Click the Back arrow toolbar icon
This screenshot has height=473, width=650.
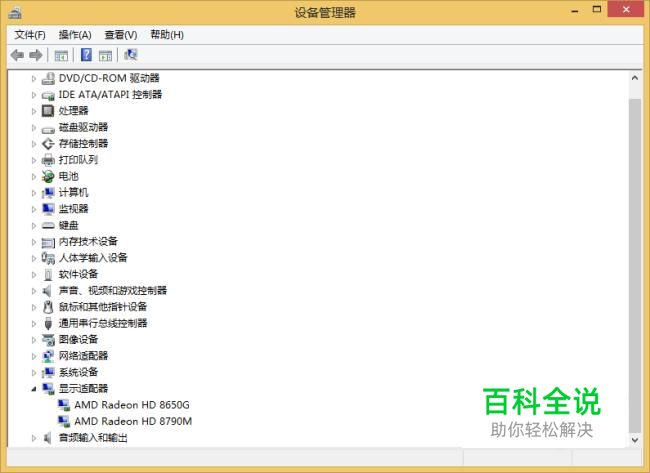coord(17,55)
